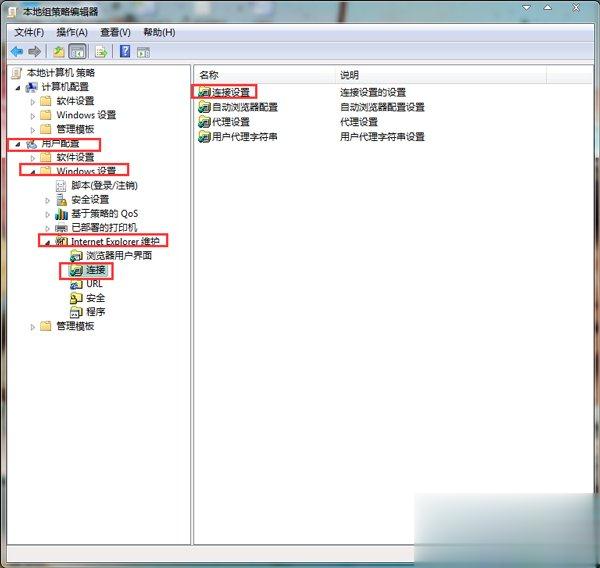Click the 用户配置 user icon

31,144
